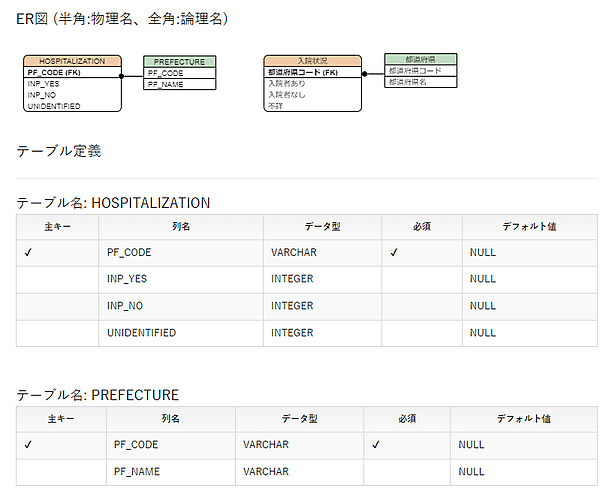Click INP_YES cell in HOSPITALIZATION table
Viewport: 600px width, 491px height.
[x=127, y=279]
